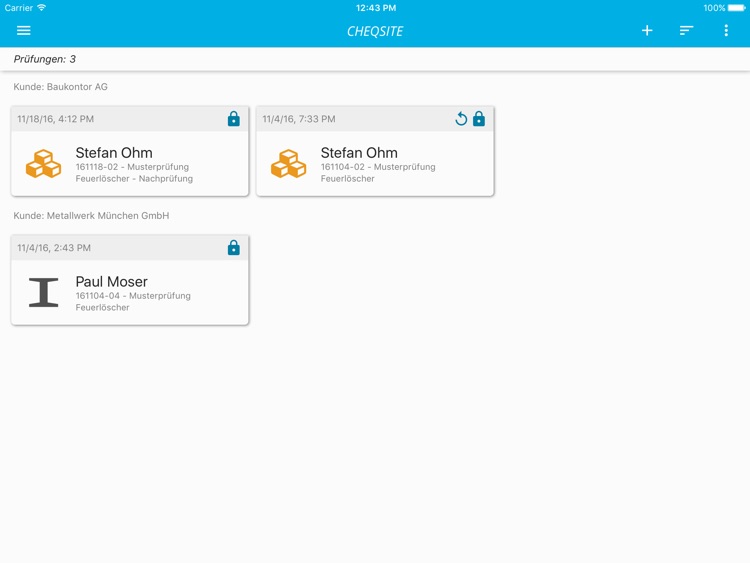Select the '11/4/16, 2:43 PM' card header

pos(130,248)
